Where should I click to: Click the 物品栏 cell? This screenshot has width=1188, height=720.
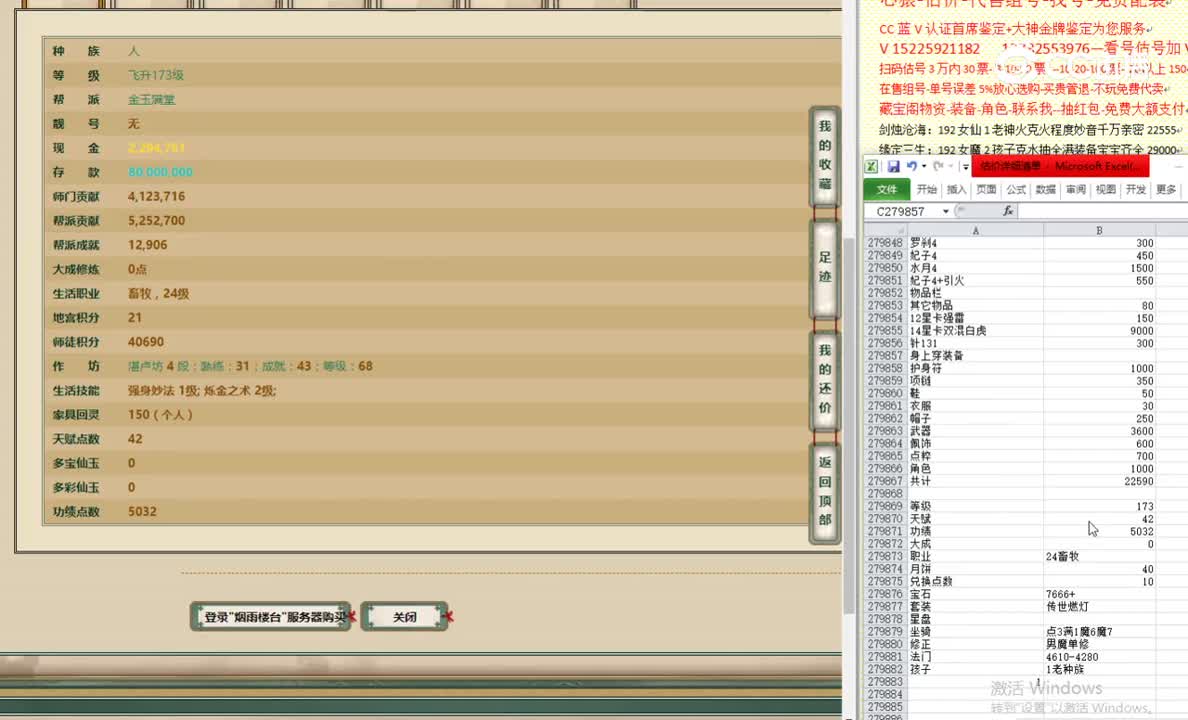click(975, 293)
